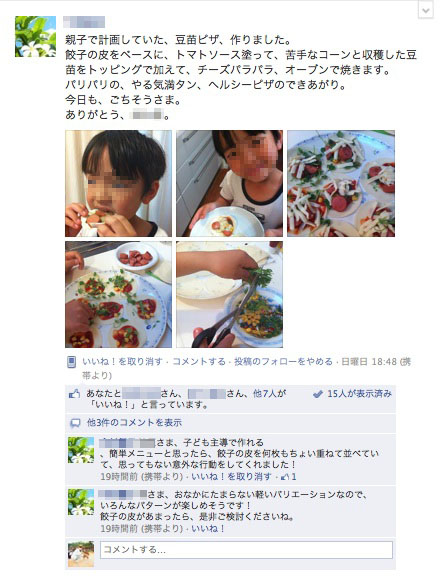Click the thumbs-up icon in likes summary
This screenshot has width=441, height=579.
[x=75, y=394]
